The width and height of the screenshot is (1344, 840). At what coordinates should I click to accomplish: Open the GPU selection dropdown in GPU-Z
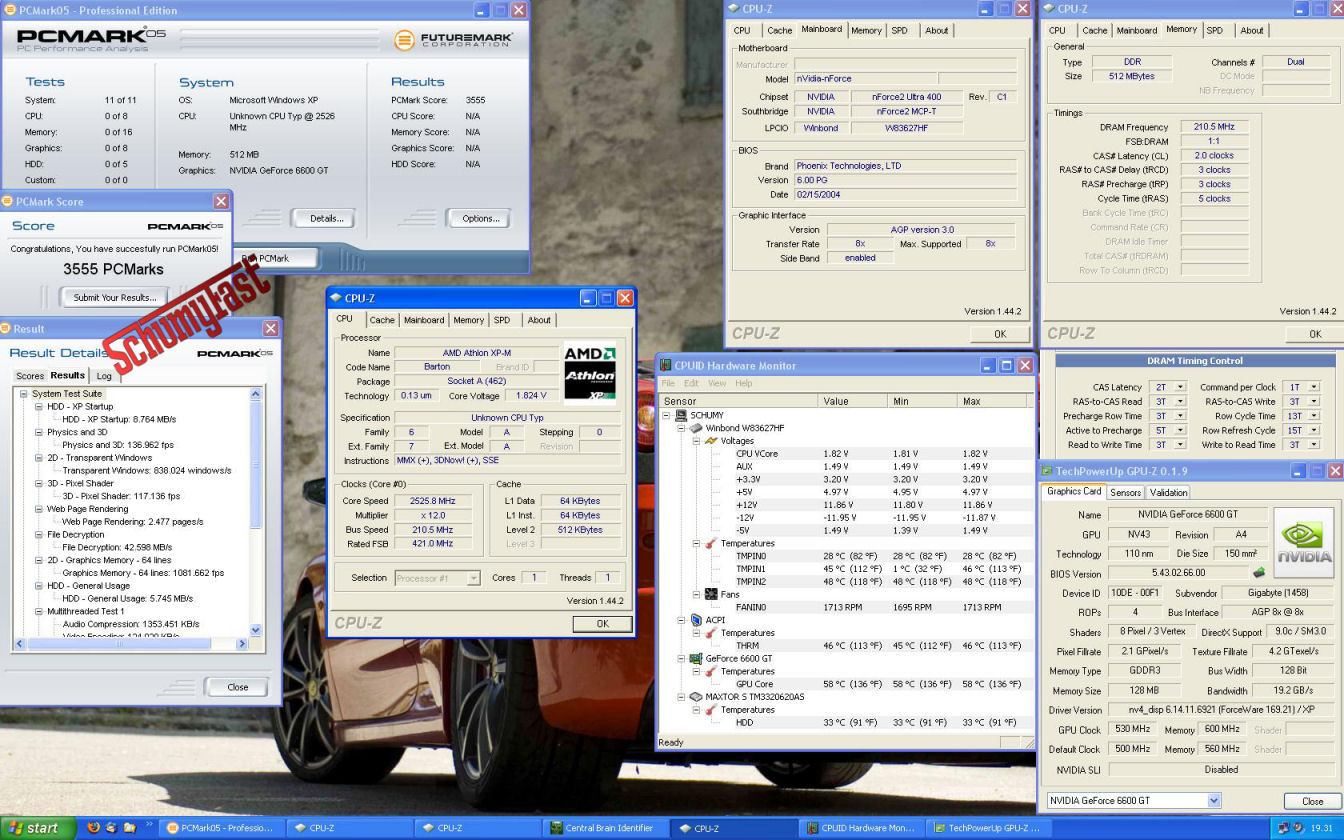tap(1214, 800)
